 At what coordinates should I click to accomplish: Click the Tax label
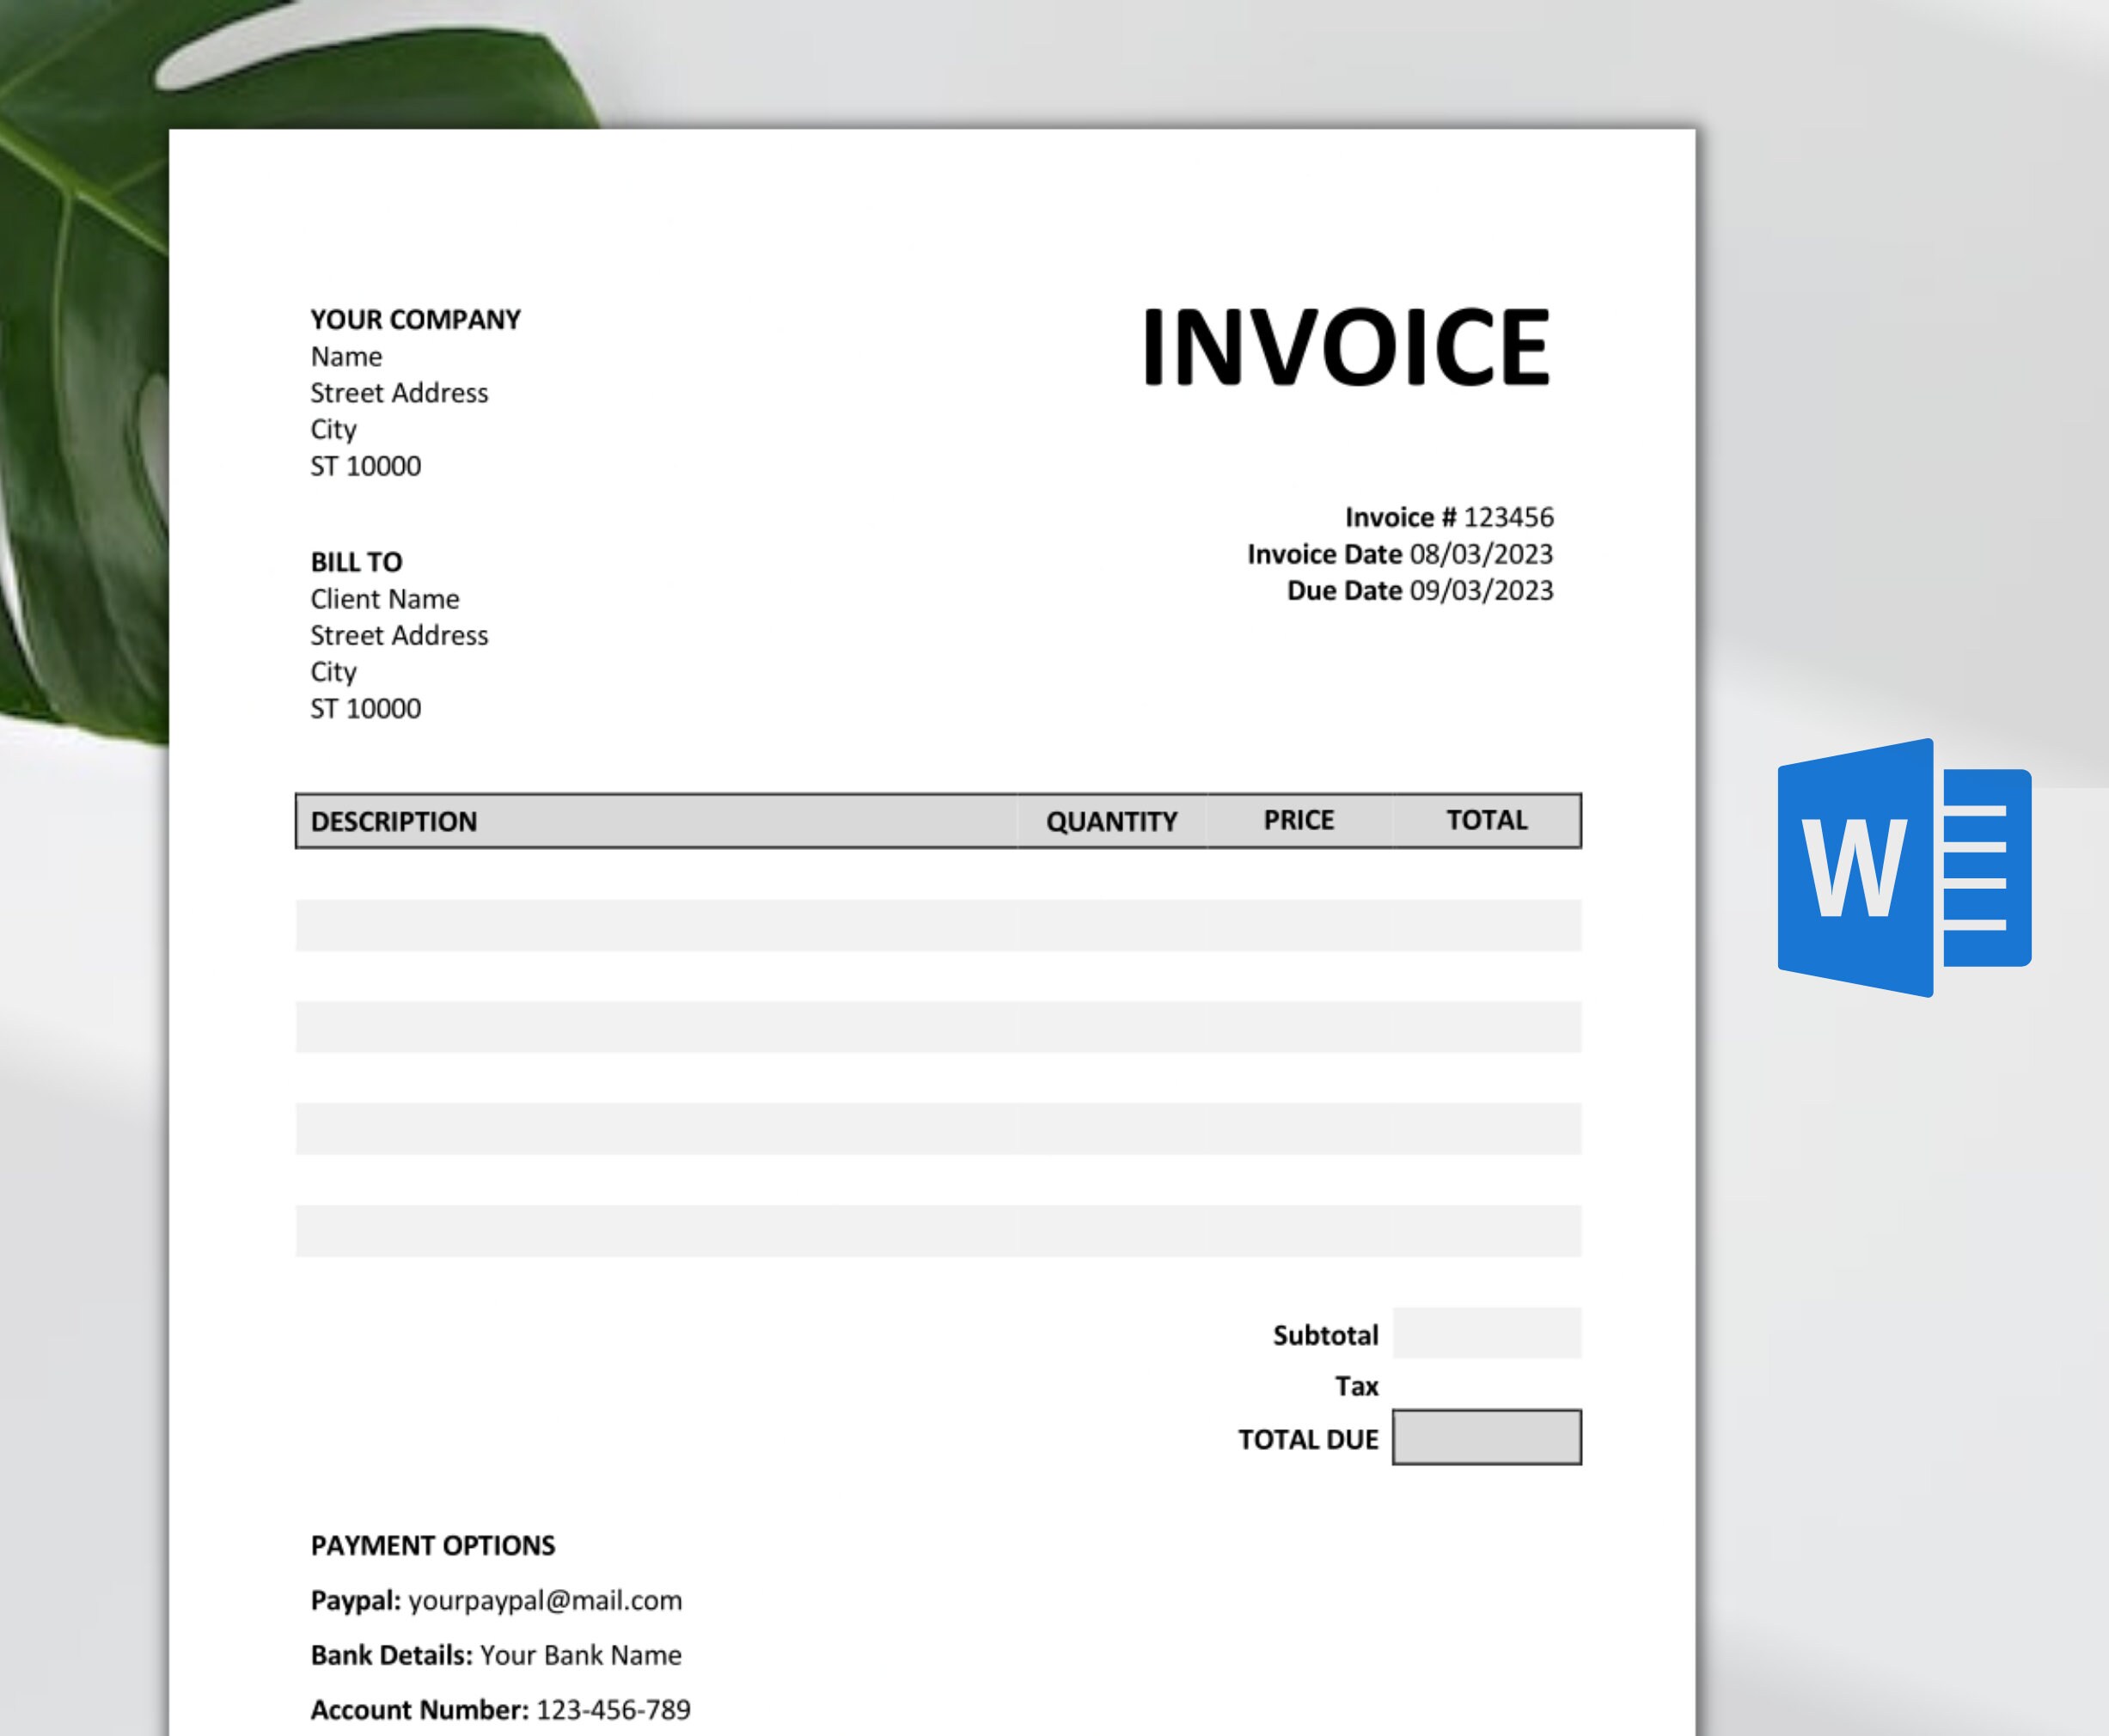pyautogui.click(x=1357, y=1386)
